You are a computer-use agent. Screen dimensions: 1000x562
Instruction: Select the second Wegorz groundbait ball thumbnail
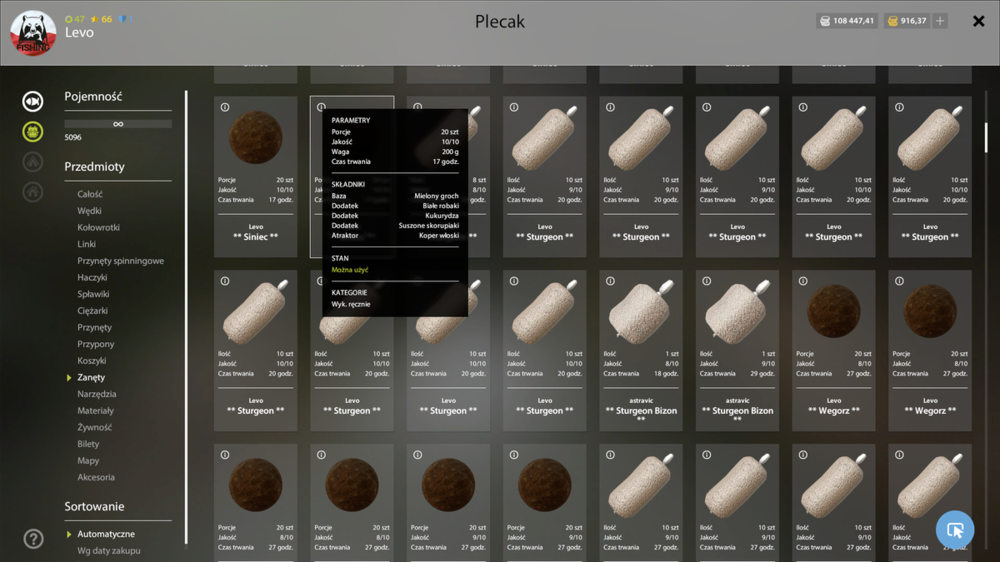coord(930,311)
